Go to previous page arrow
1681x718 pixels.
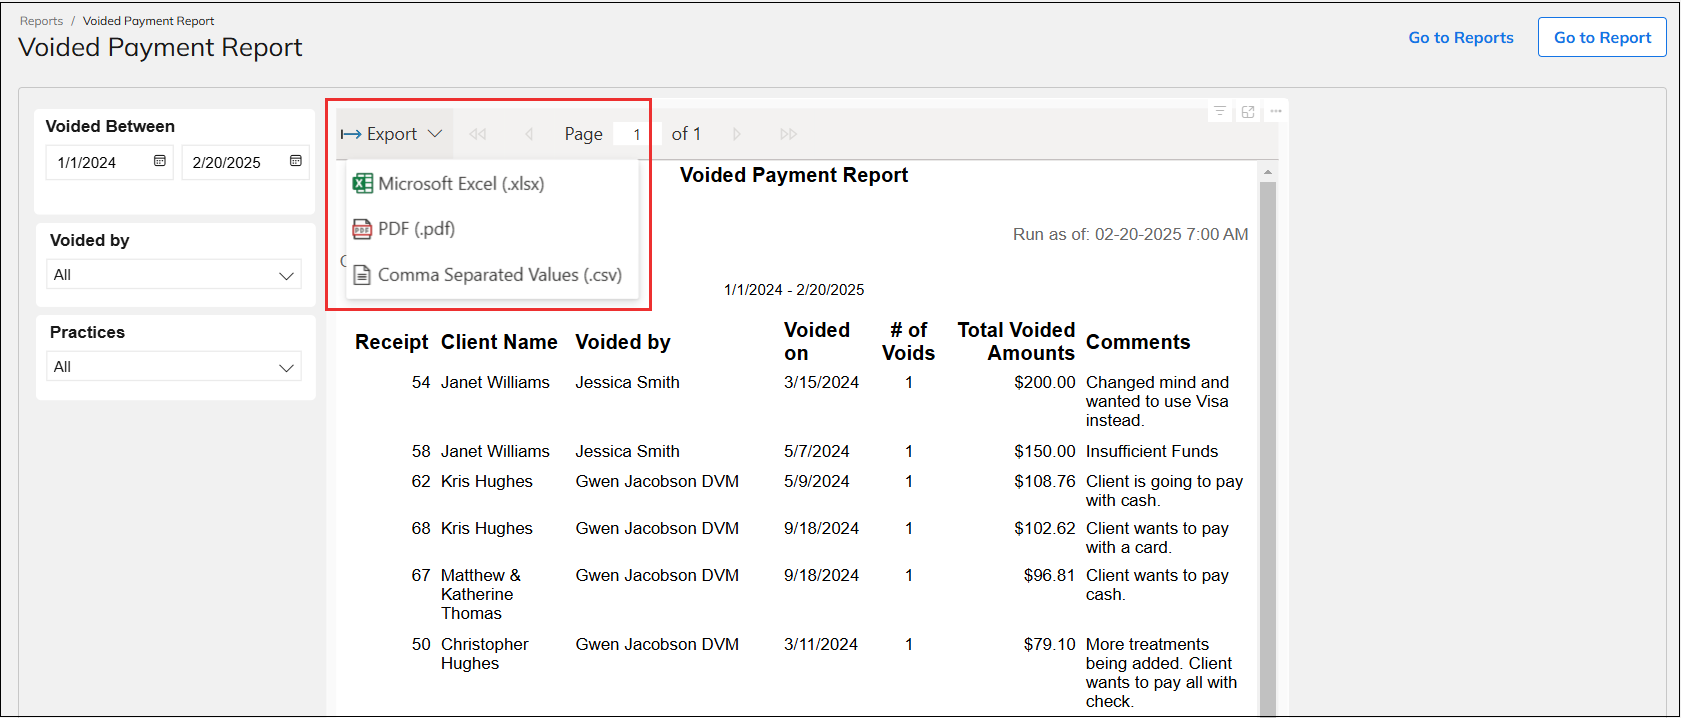click(529, 134)
